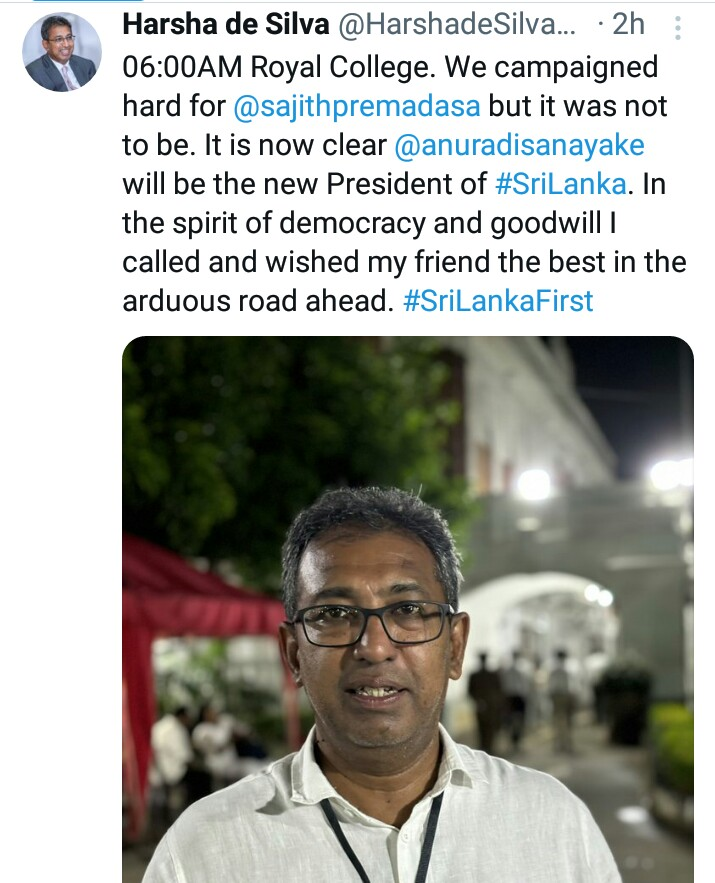The width and height of the screenshot is (715, 883).
Task: Click the phrase "arduous road ahead" in tweet
Action: point(258,301)
